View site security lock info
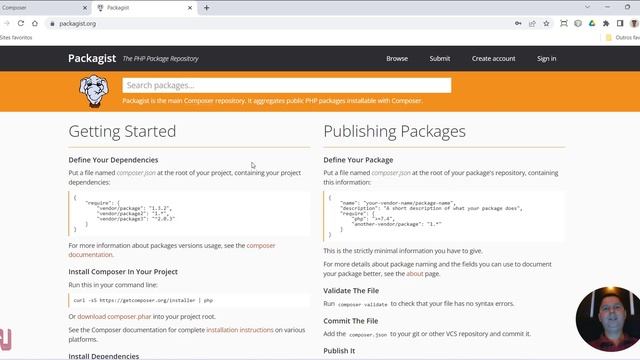Screen dimensions: 640x360 pos(52,24)
